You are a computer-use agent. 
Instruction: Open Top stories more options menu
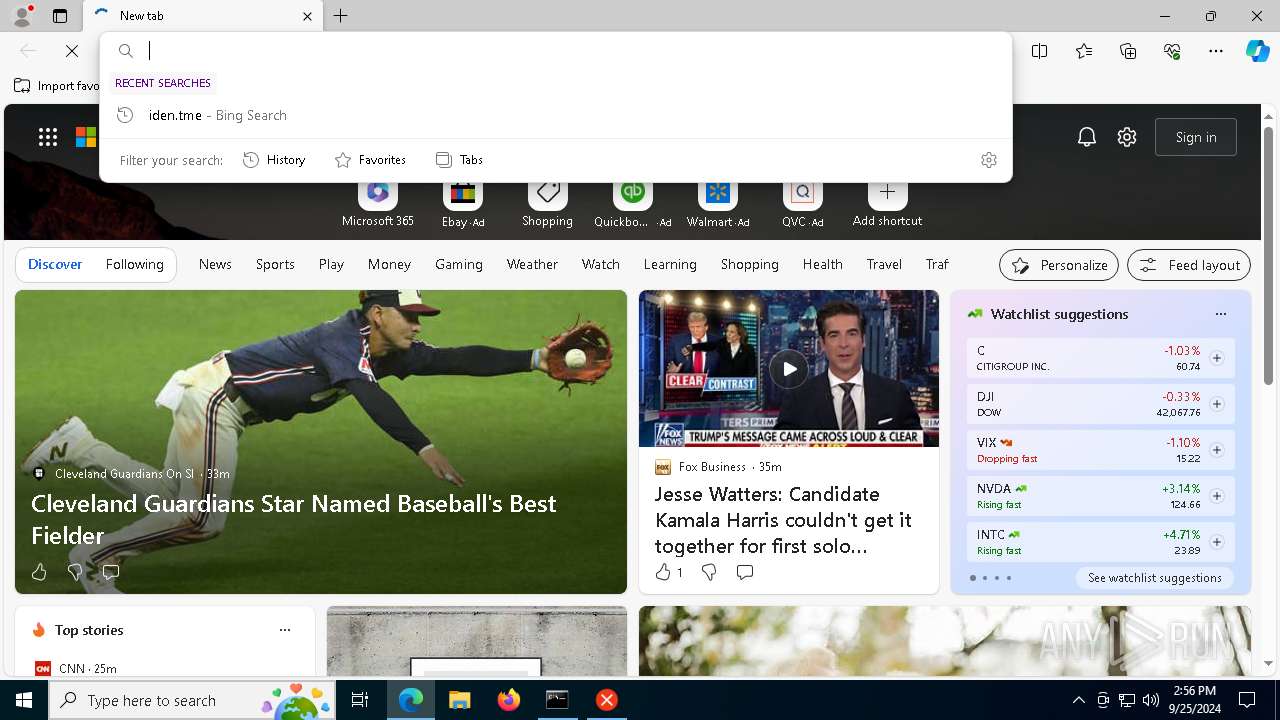pos(285,630)
